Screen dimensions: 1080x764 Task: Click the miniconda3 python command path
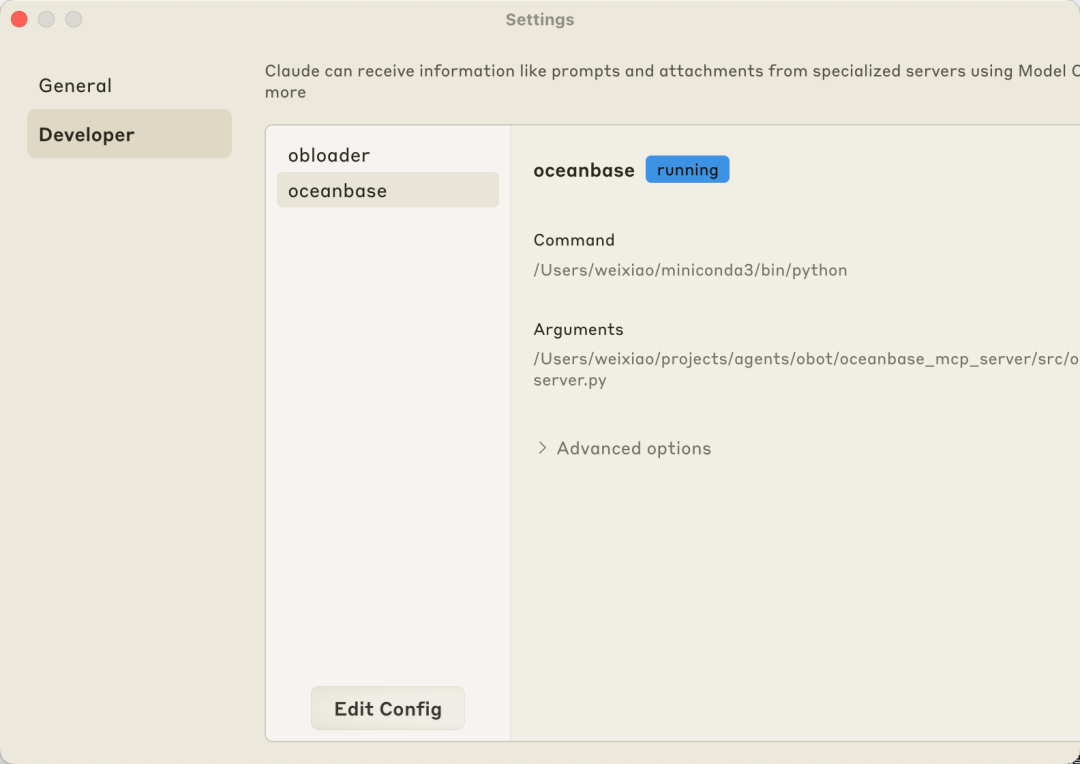coord(690,270)
